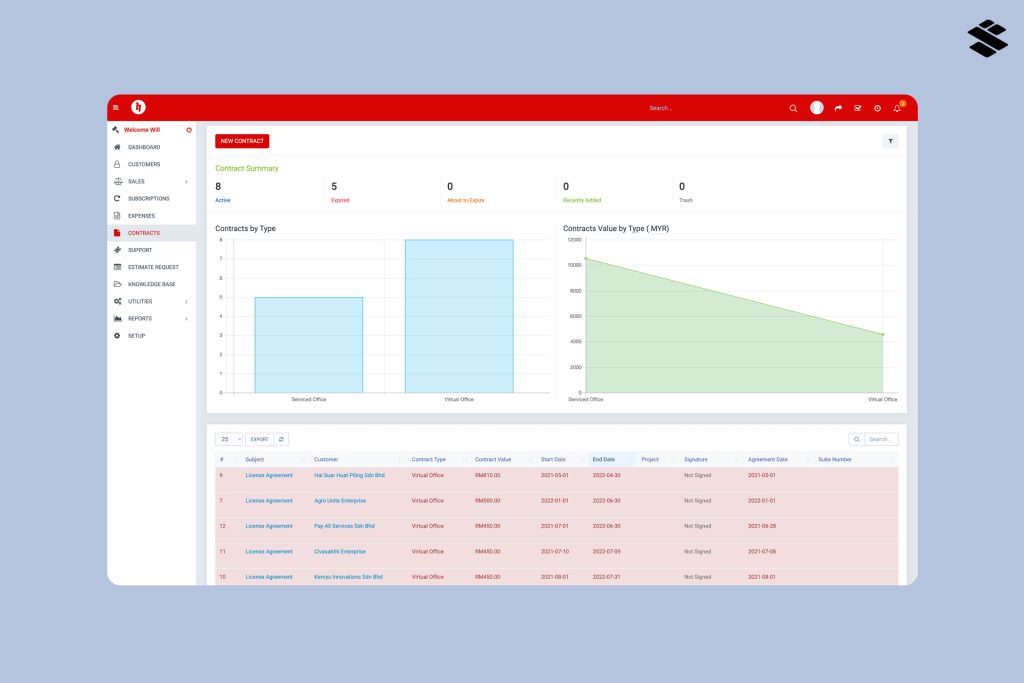Click the Dashboard home icon
The width and height of the screenshot is (1024, 683).
[117, 147]
